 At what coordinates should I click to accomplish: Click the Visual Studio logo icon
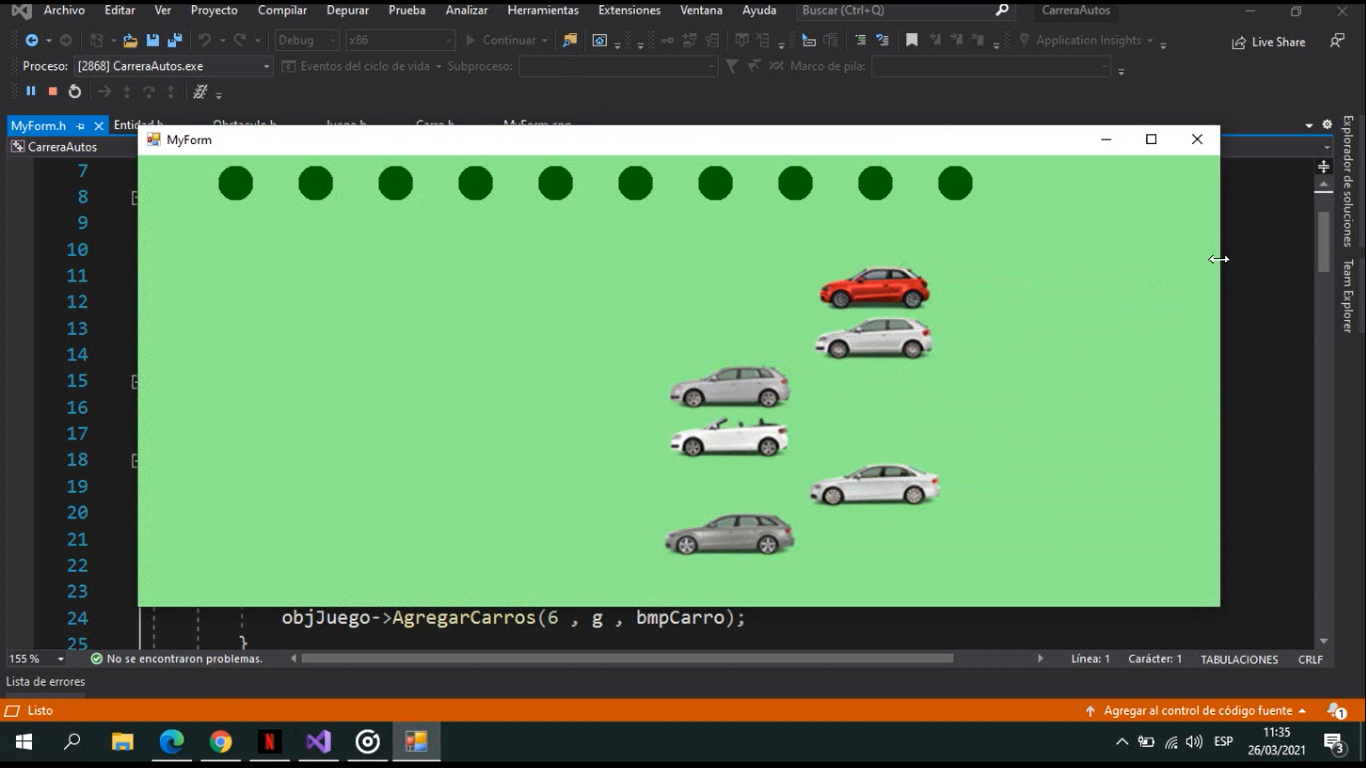point(20,10)
